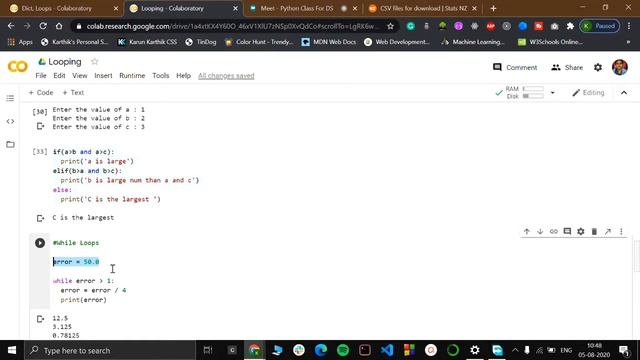Open the Runtime menu
The height and width of the screenshot is (360, 640).
pyautogui.click(x=132, y=76)
